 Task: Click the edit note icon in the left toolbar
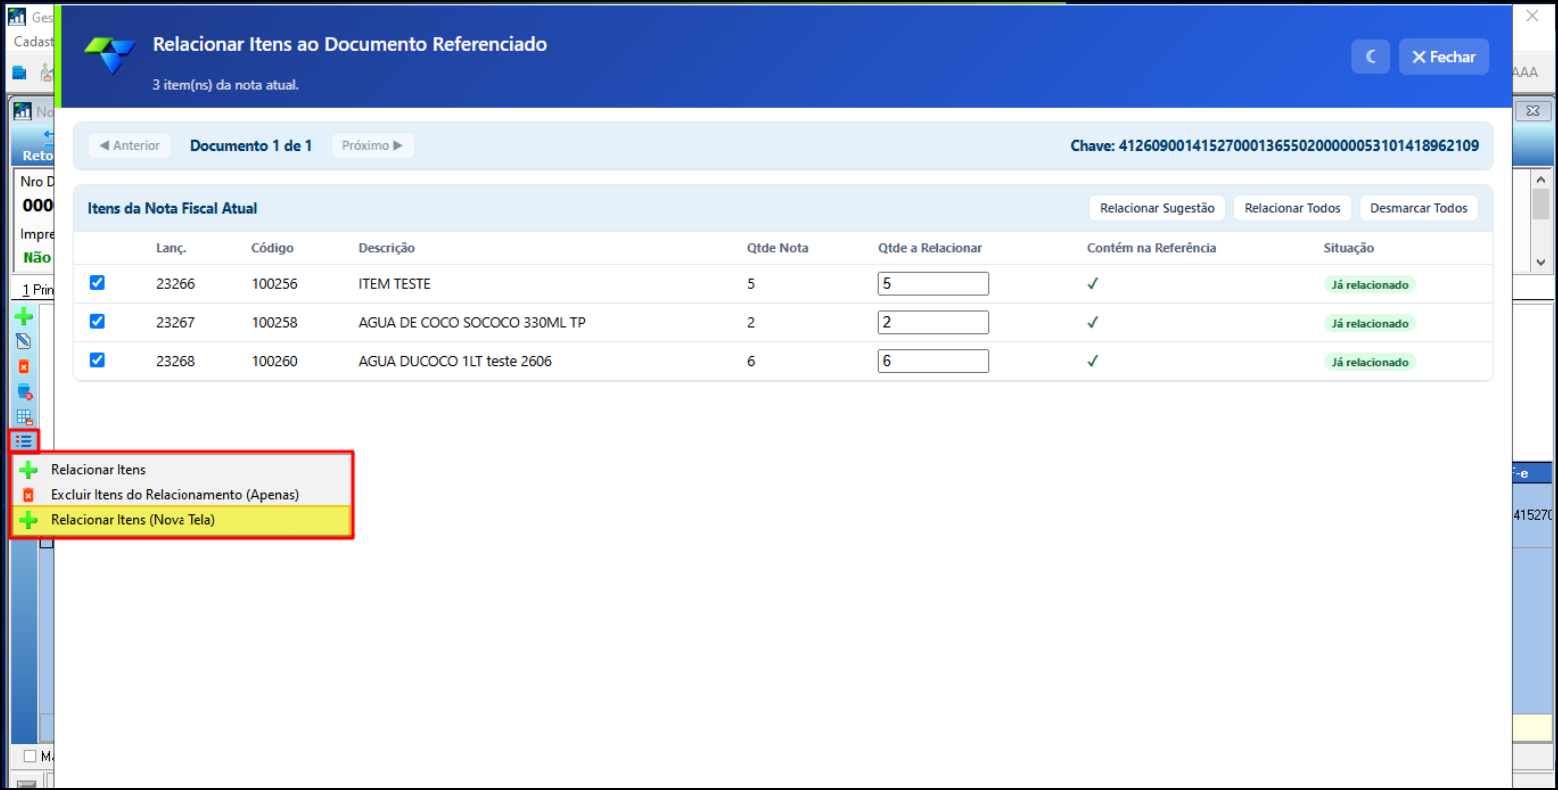(24, 341)
